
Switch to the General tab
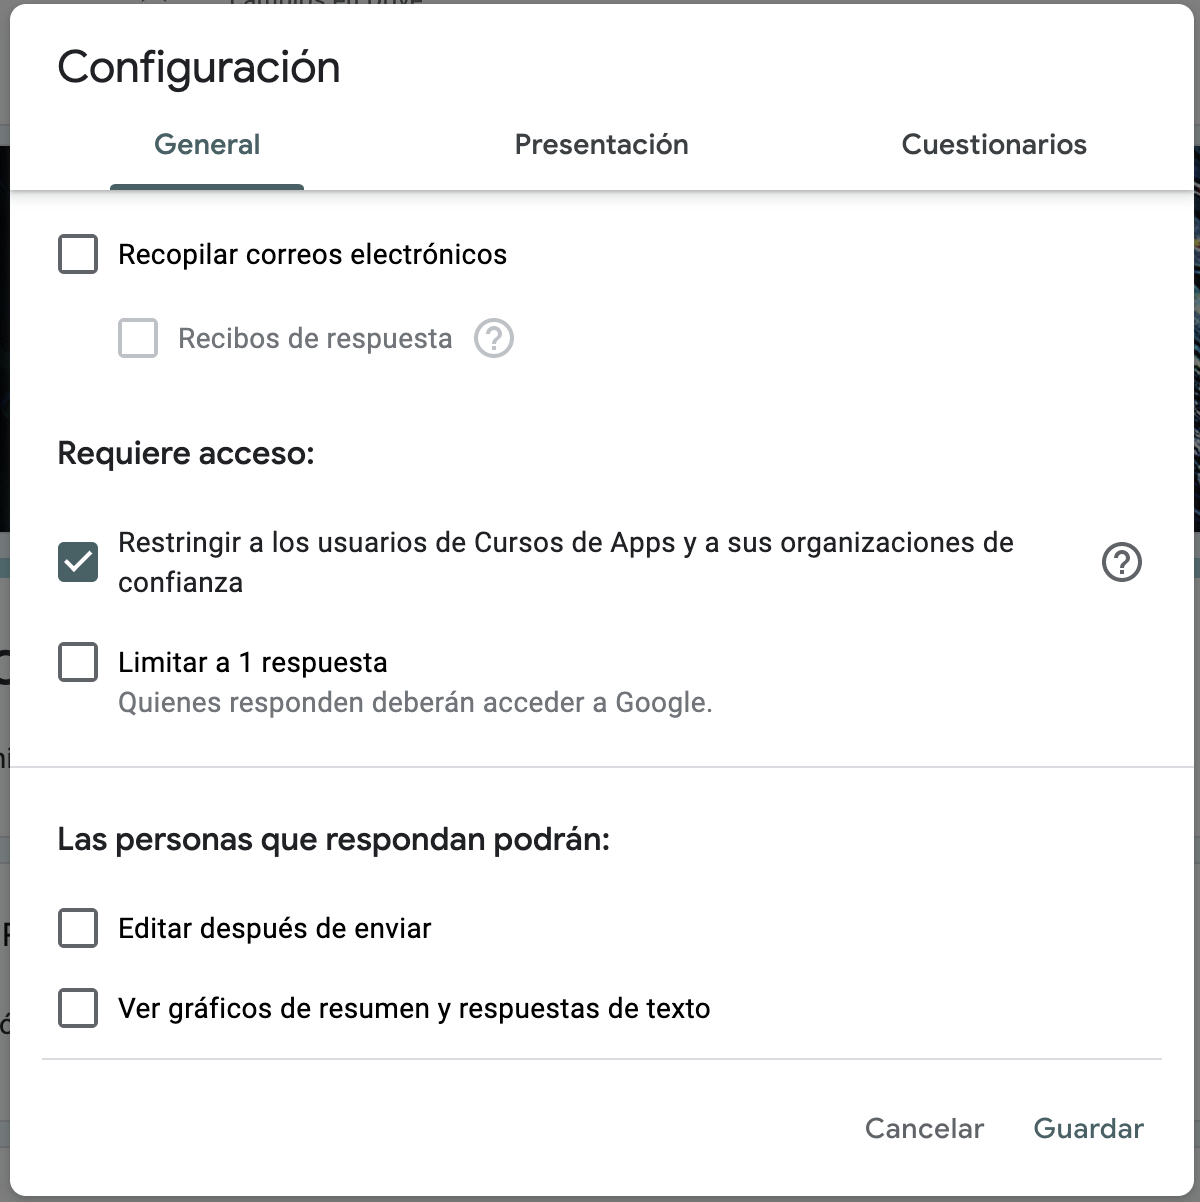pyautogui.click(x=207, y=145)
